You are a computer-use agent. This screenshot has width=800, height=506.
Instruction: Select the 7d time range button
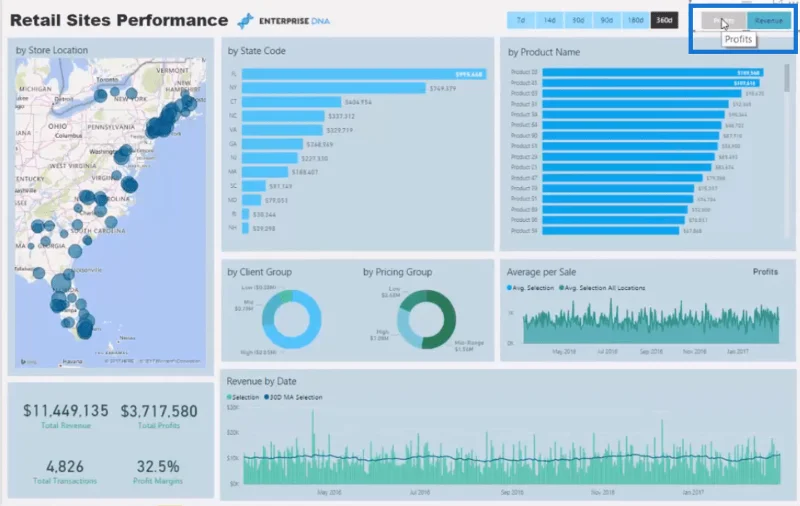(x=520, y=20)
